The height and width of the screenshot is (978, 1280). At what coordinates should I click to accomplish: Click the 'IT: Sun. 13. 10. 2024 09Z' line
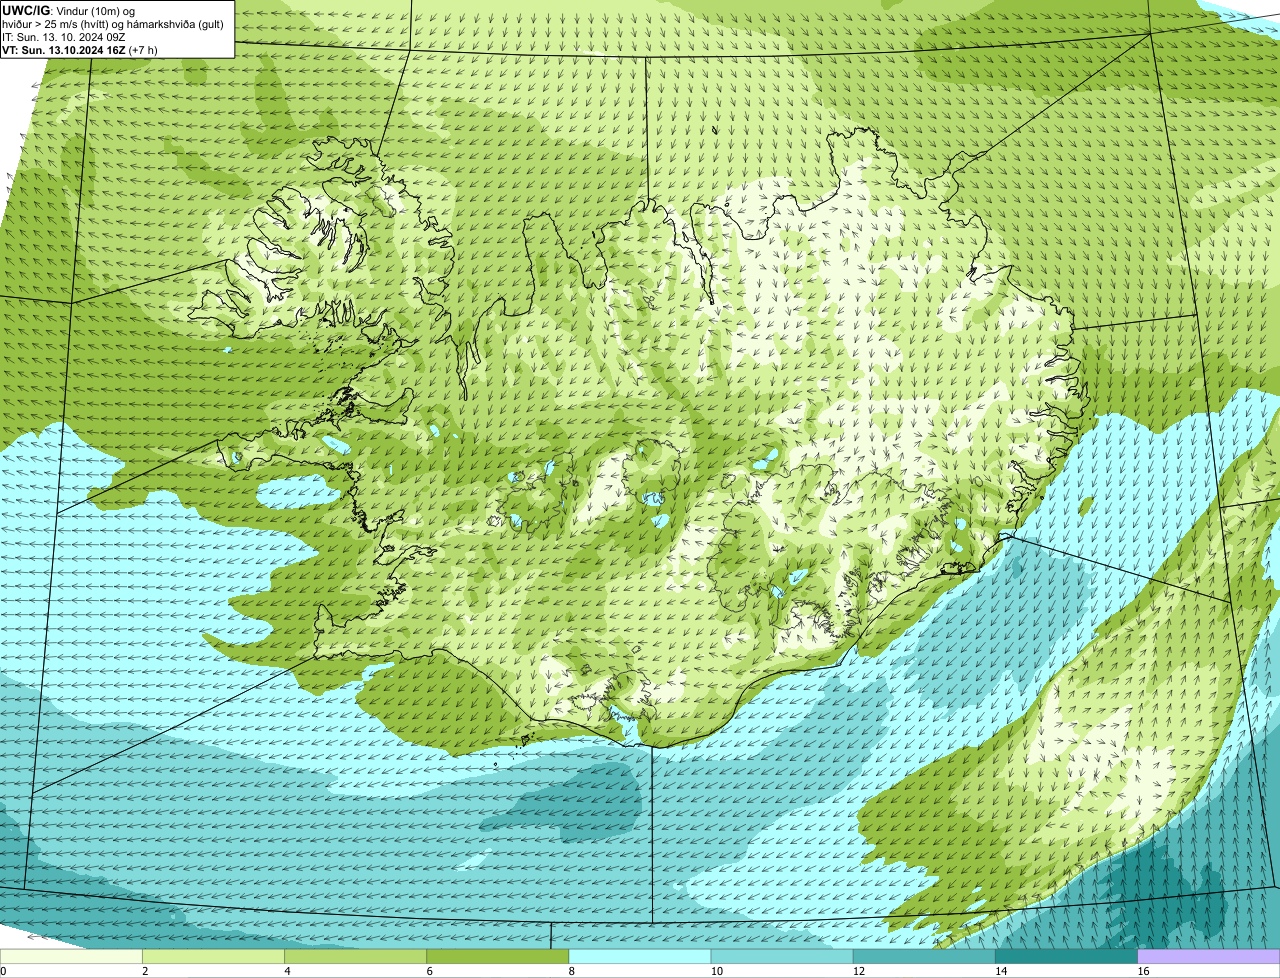tap(64, 36)
